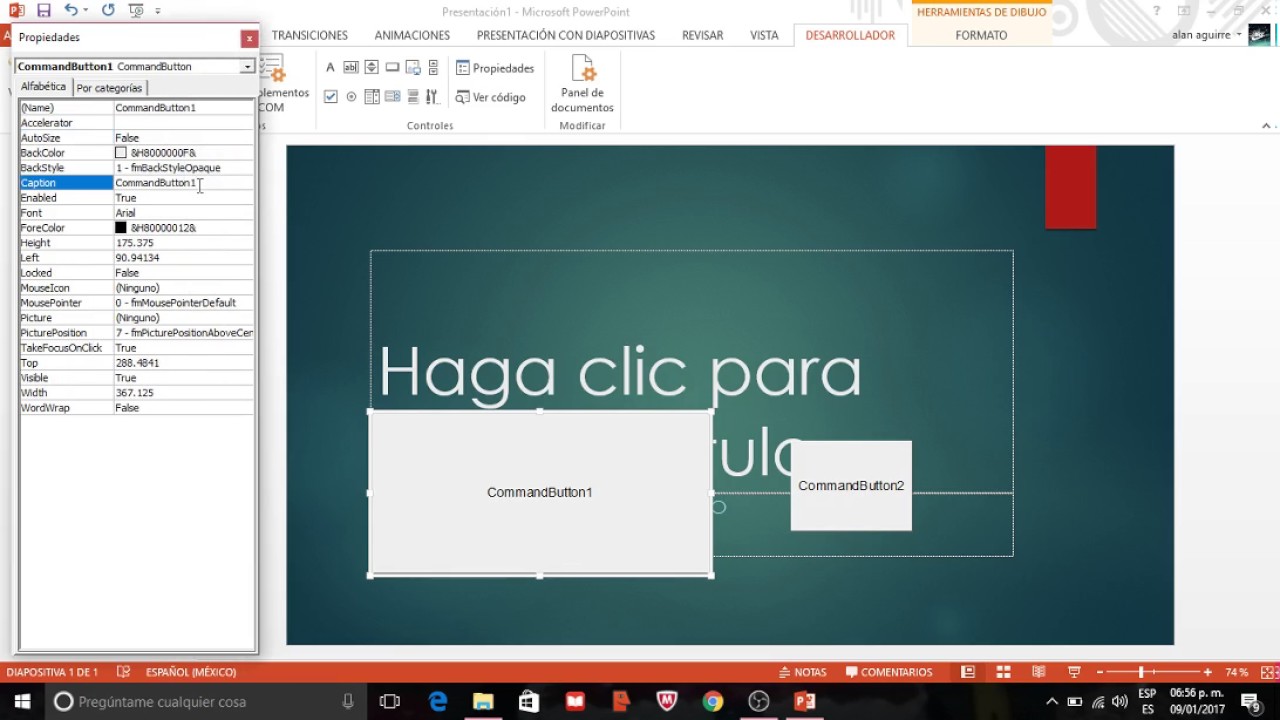Viewport: 1280px width, 720px height.
Task: Insert a Spin Button control
Action: point(371,67)
